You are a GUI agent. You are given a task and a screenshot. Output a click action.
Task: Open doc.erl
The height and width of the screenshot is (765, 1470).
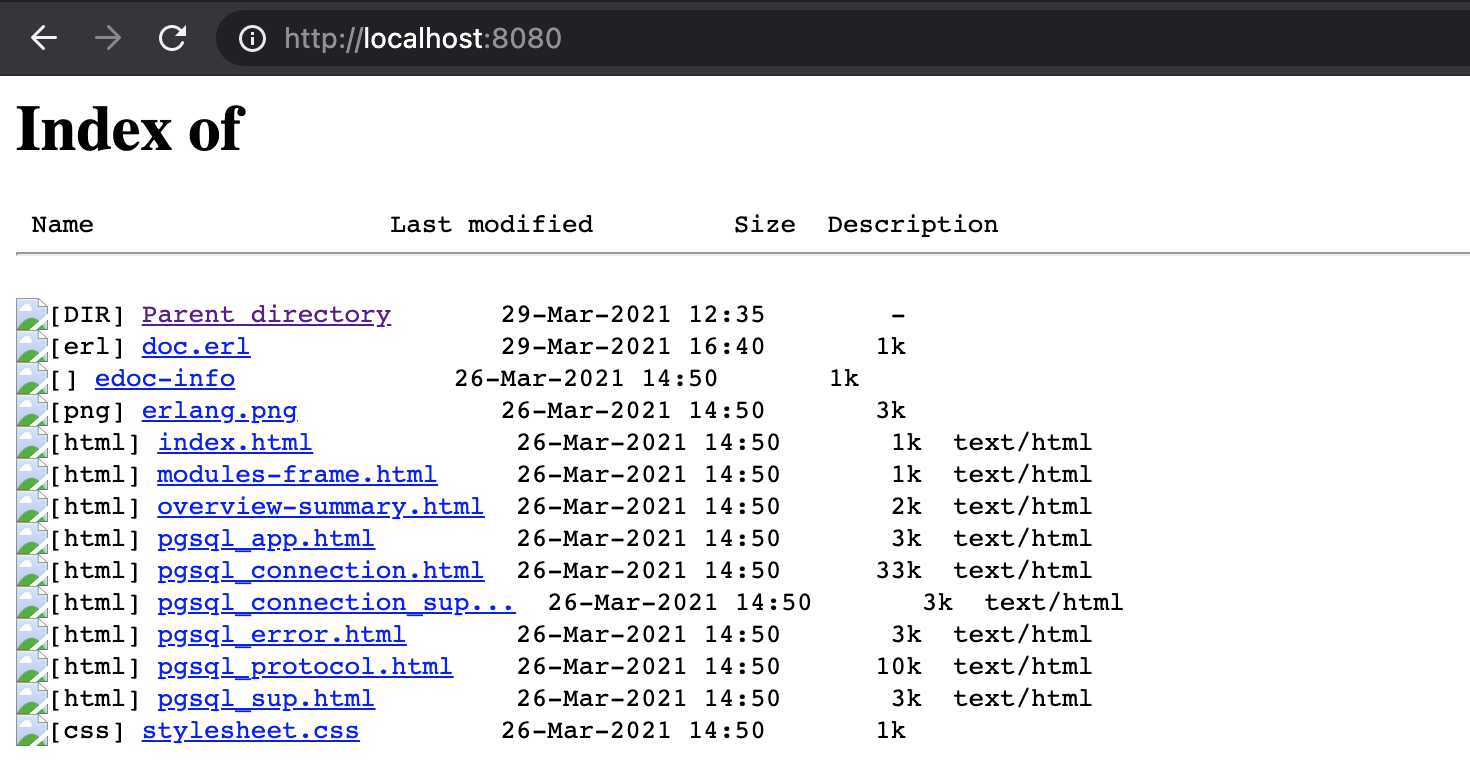(196, 346)
